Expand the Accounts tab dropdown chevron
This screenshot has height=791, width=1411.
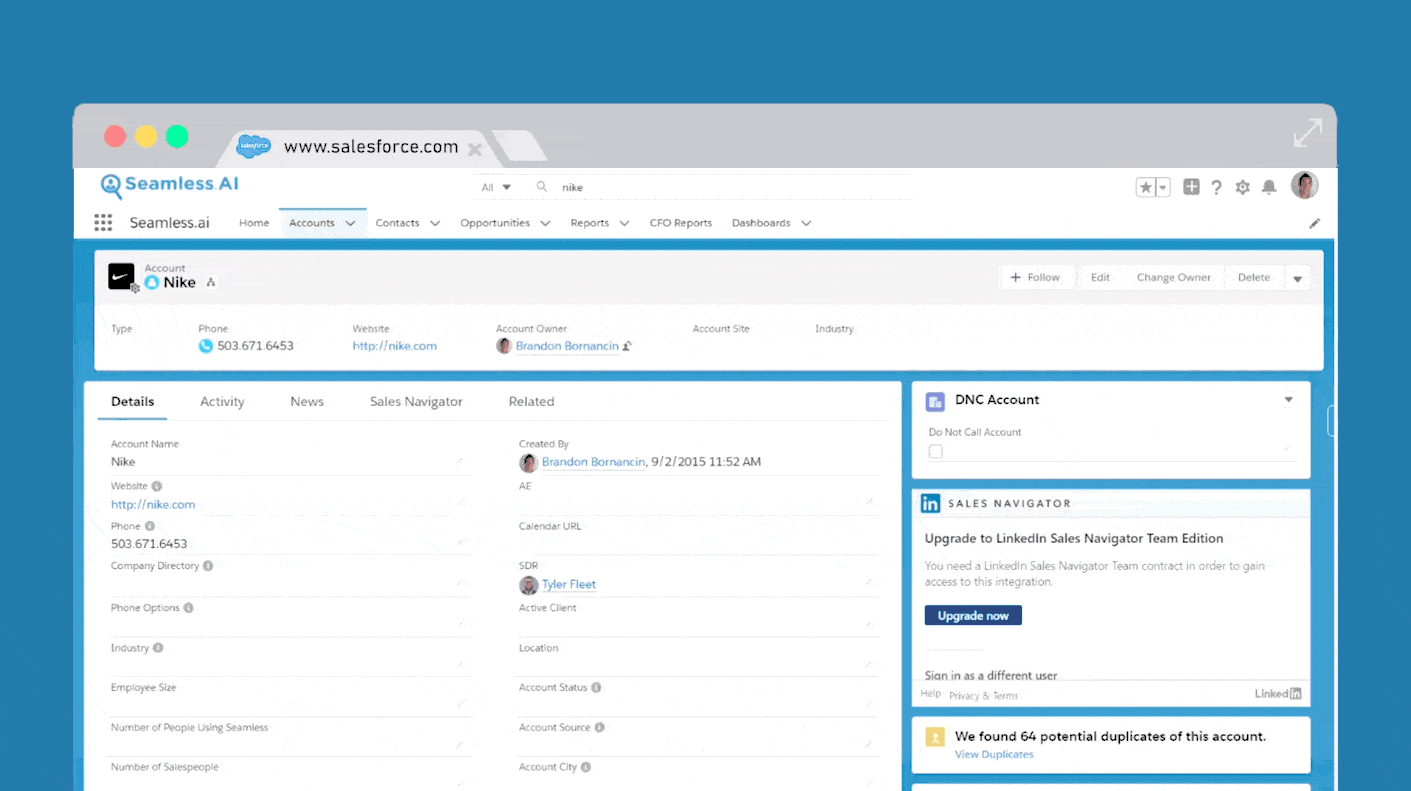351,224
